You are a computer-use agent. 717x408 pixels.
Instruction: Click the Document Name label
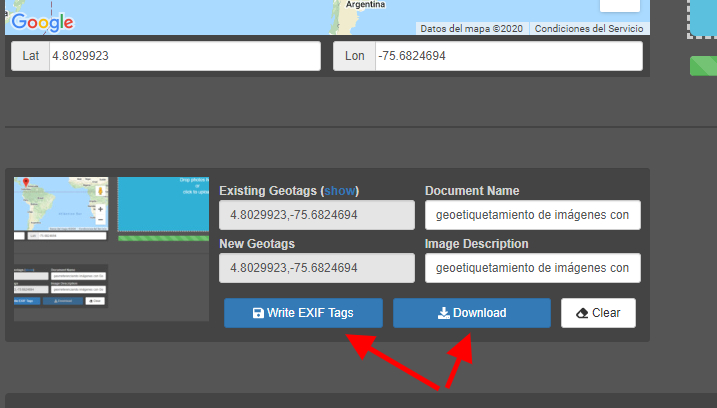[472, 191]
